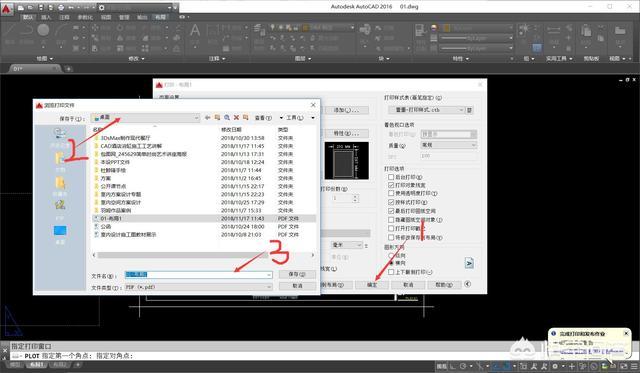The width and height of the screenshot is (640, 373).
Task: Expand the 文件类型 PDF dropdown
Action: (198, 287)
